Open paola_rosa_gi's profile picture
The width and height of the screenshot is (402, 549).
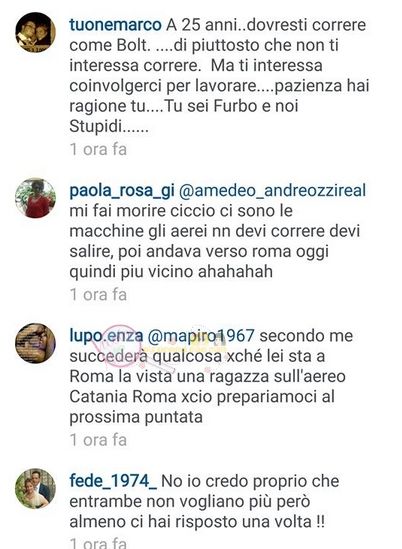pos(35,198)
